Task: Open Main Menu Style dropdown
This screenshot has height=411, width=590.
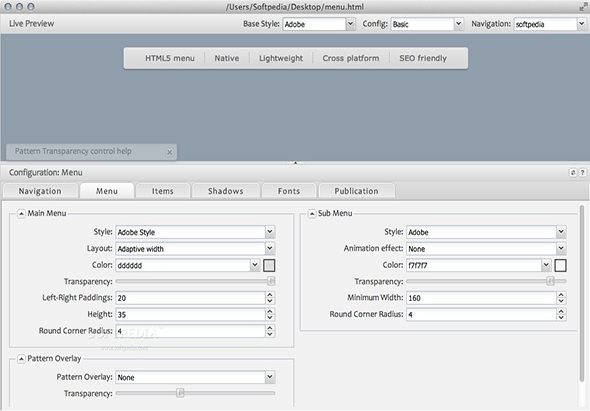Action: tap(270, 232)
